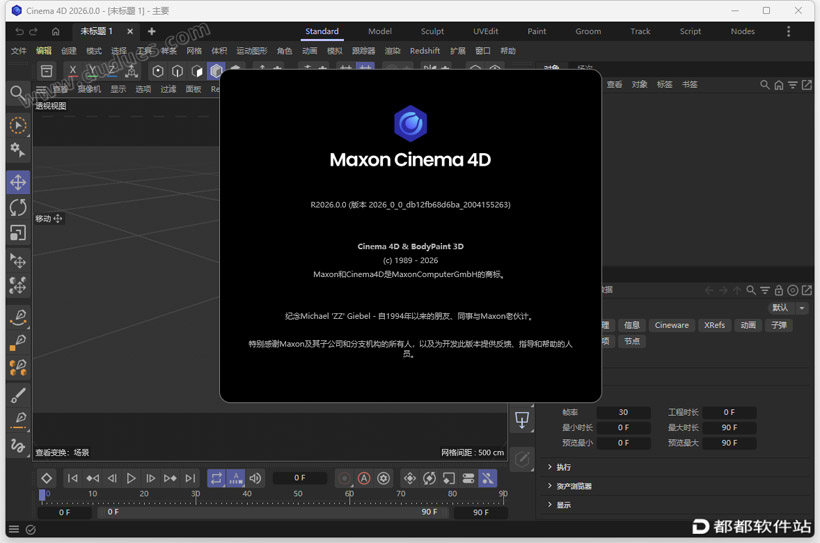The height and width of the screenshot is (543, 820).
Task: Open the 文件 menu
Action: click(x=19, y=51)
